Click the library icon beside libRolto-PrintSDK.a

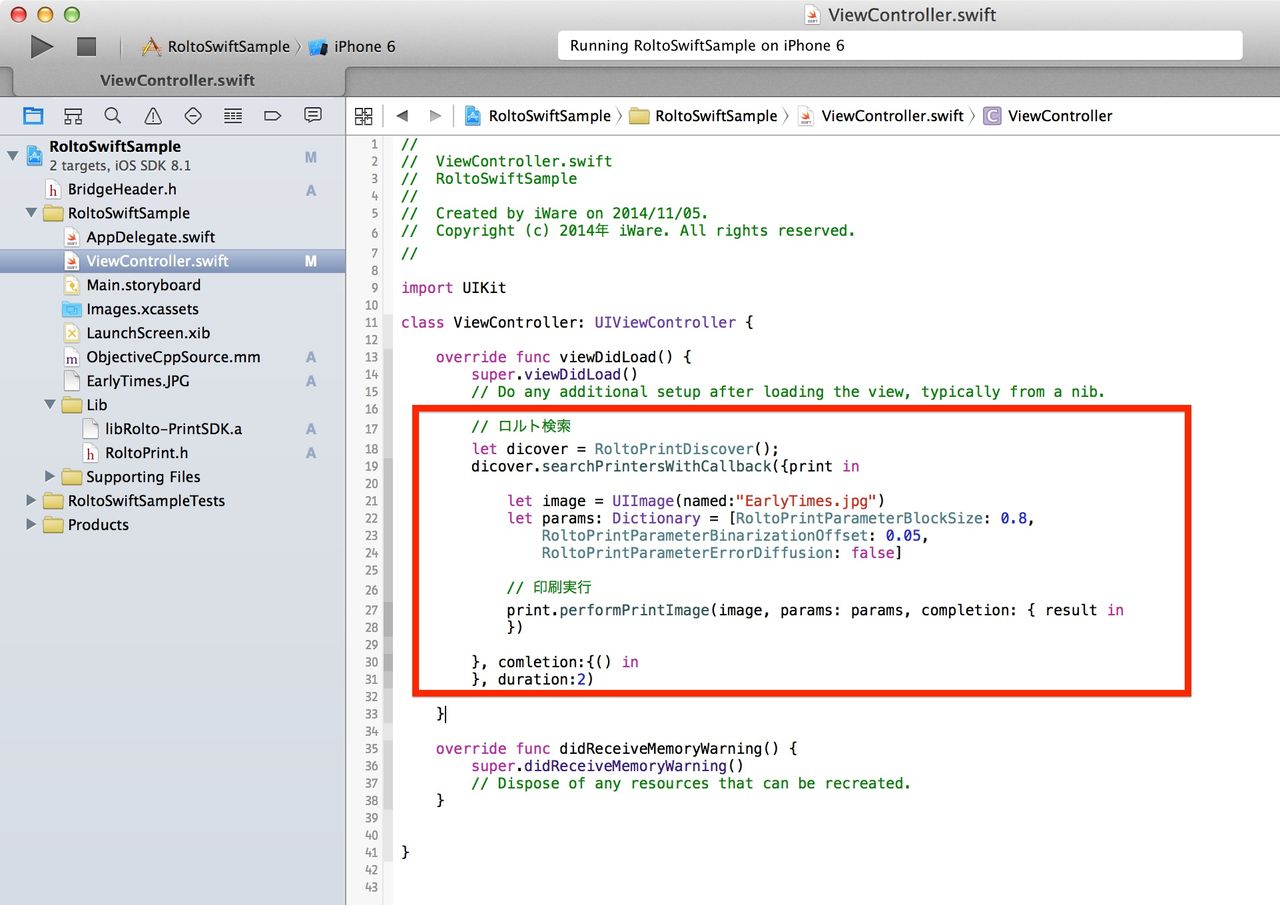(x=90, y=429)
